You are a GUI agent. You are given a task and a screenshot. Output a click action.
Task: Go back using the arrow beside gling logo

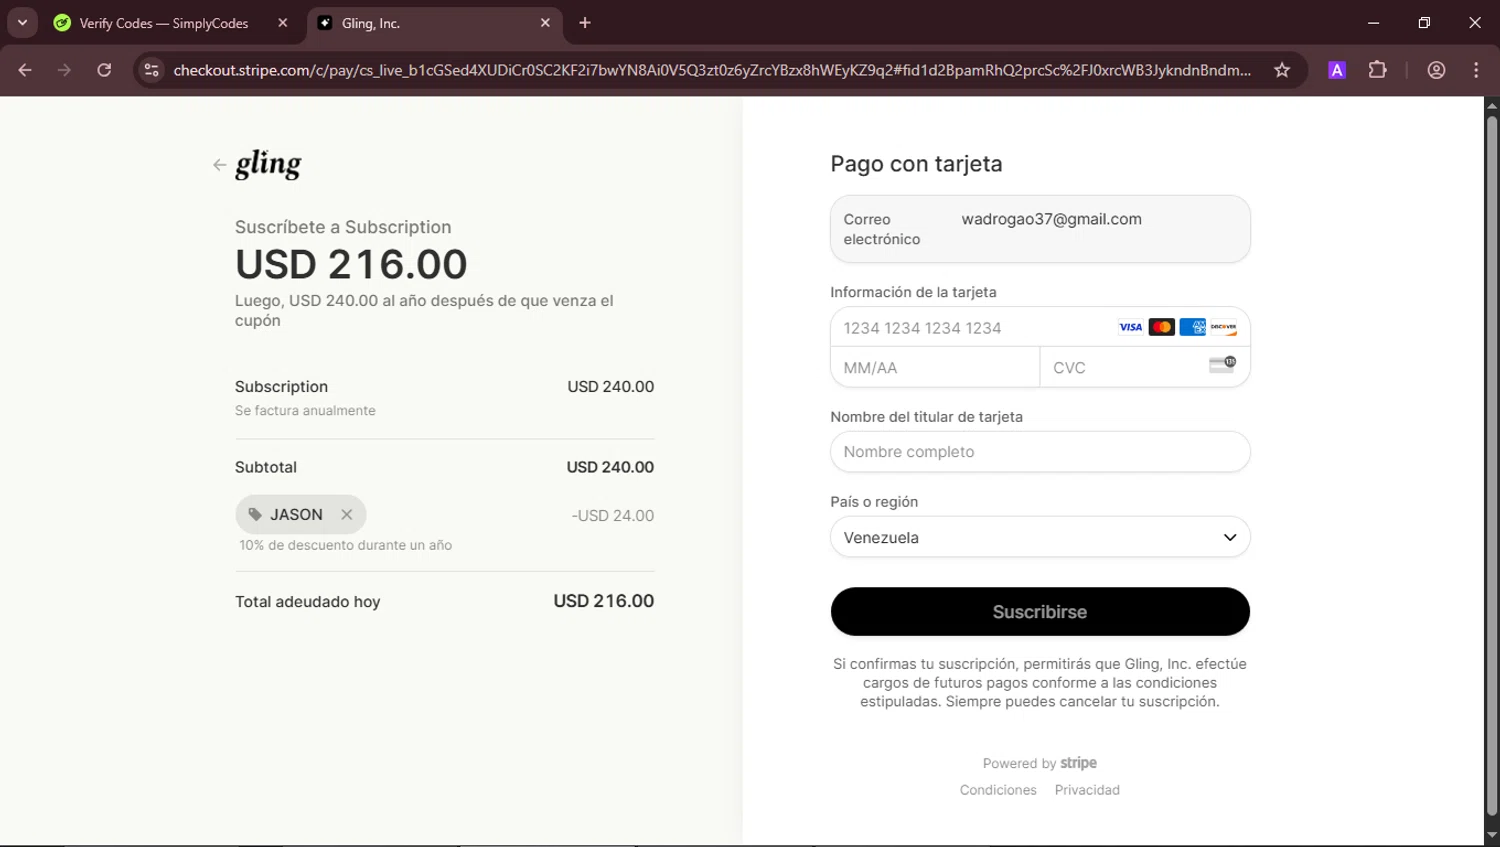(x=219, y=165)
